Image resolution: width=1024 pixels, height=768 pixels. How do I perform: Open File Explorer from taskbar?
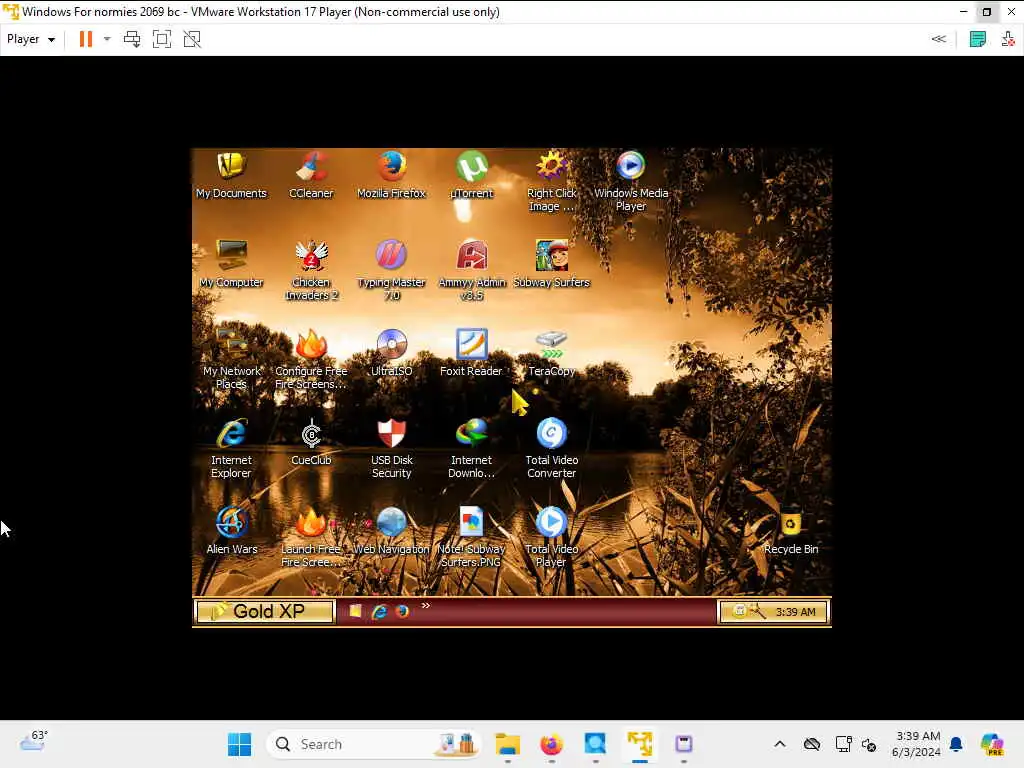pos(507,744)
